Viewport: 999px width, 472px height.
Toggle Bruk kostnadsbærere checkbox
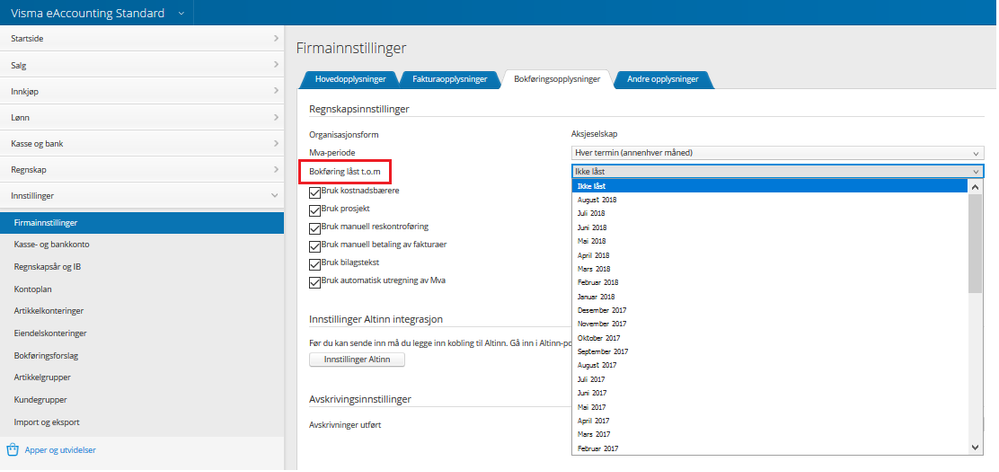tap(315, 192)
